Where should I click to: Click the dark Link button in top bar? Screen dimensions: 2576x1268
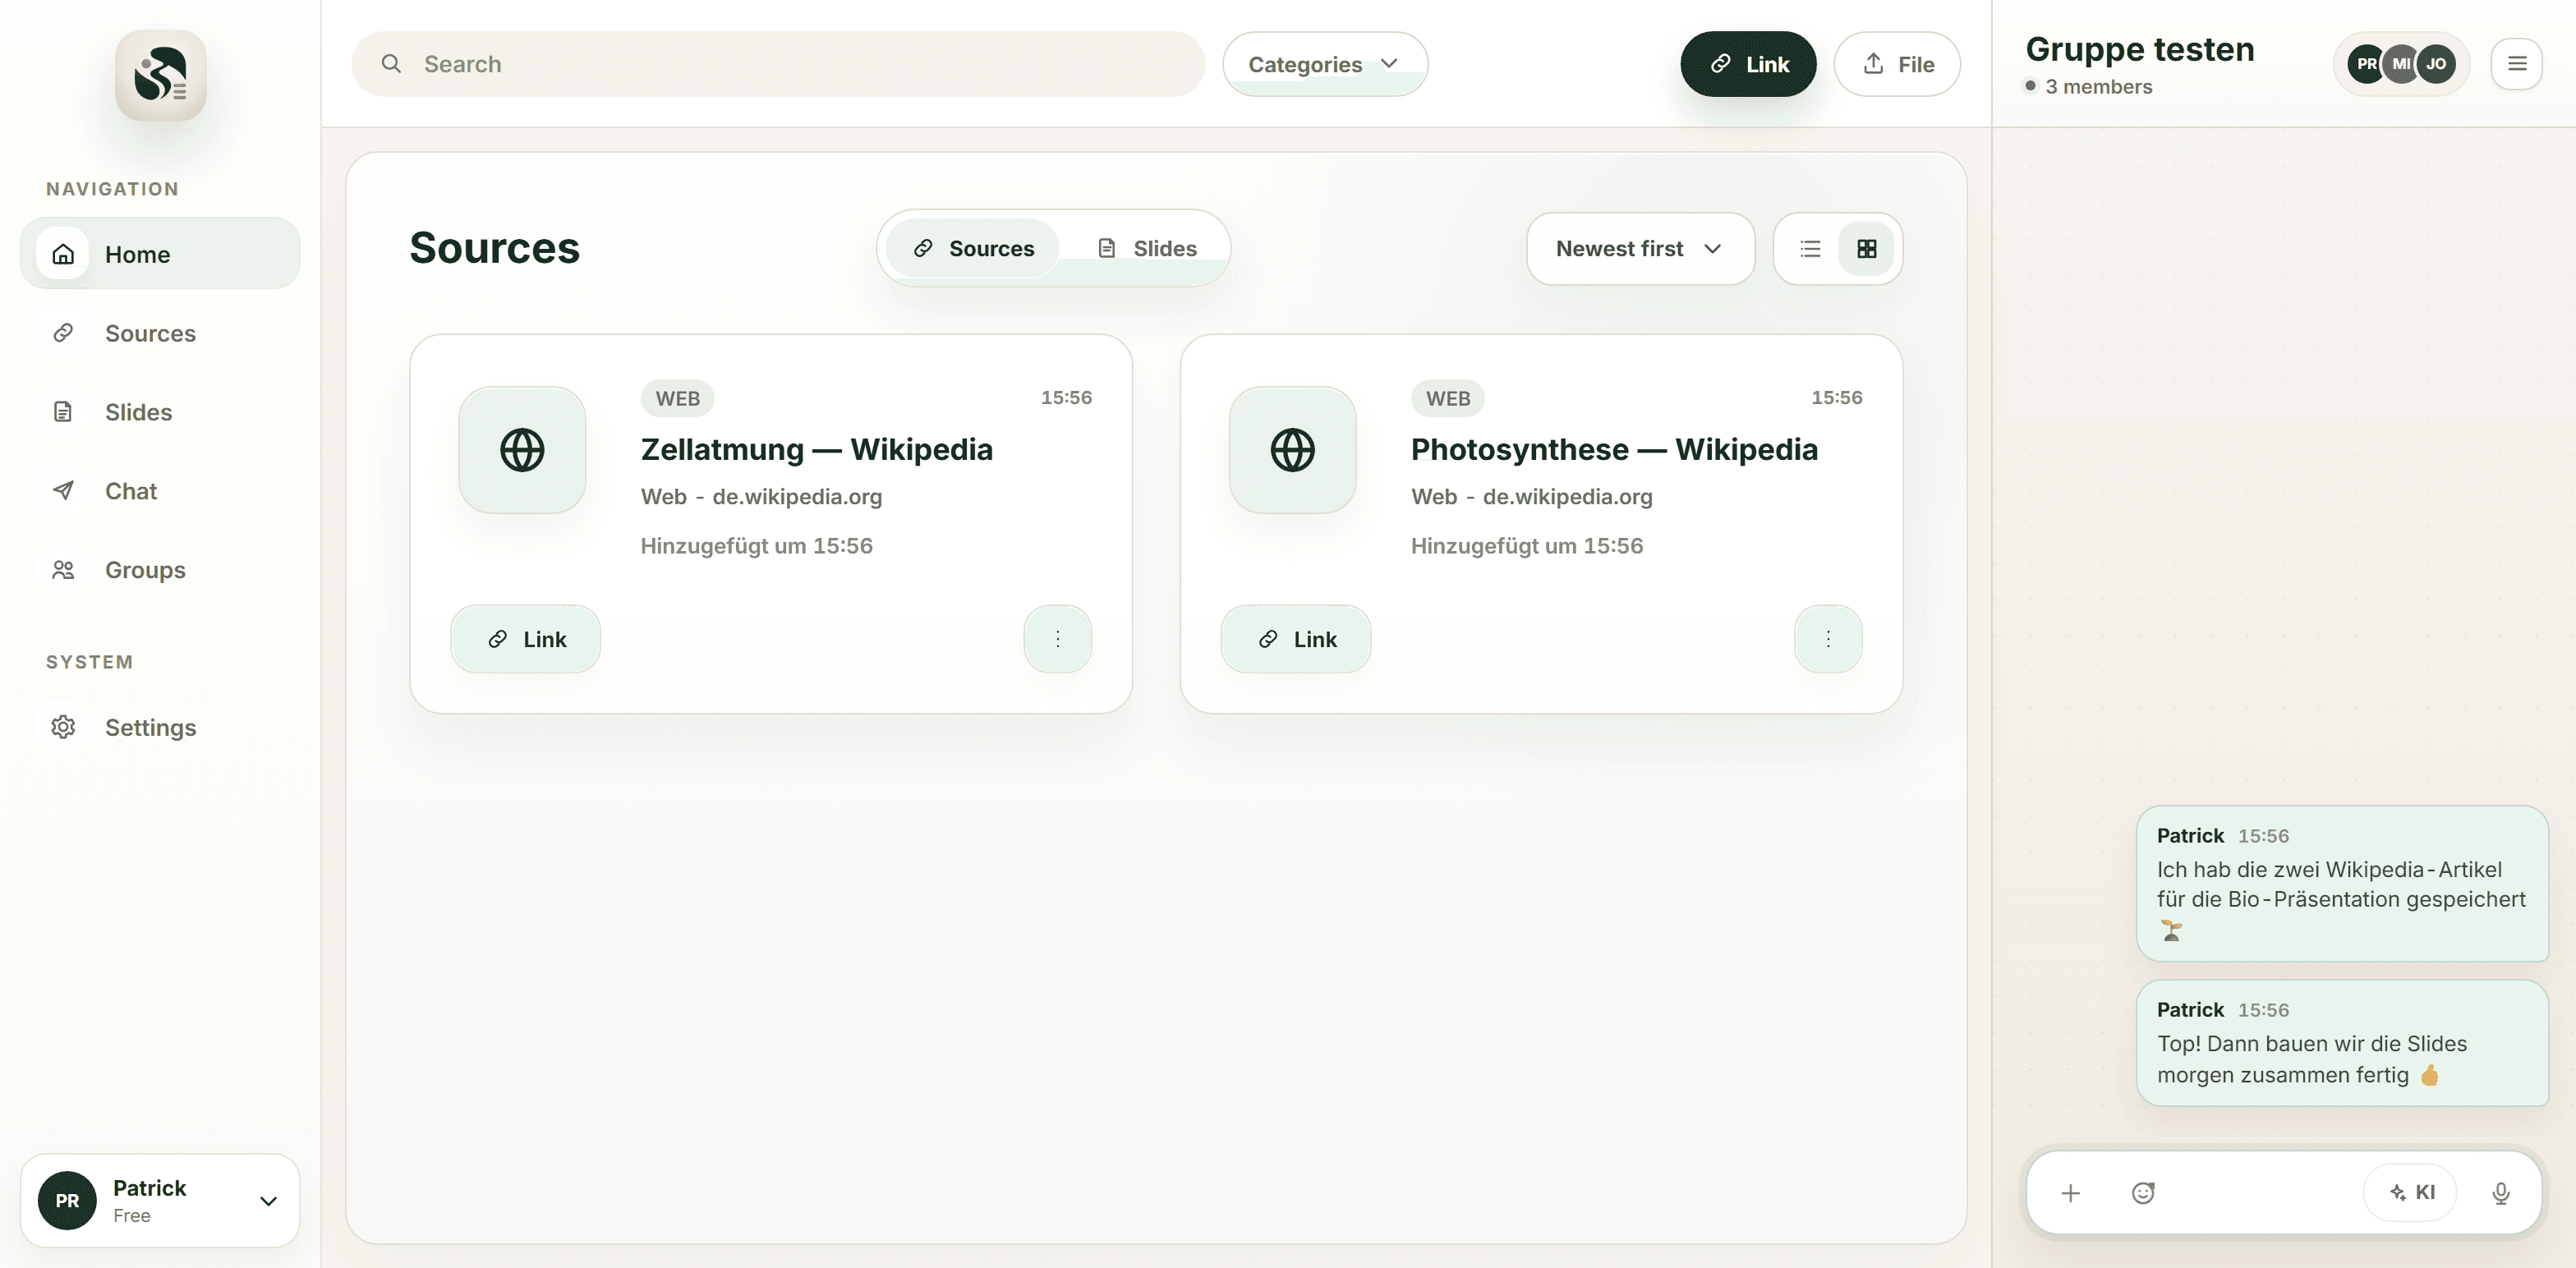[x=1748, y=64]
